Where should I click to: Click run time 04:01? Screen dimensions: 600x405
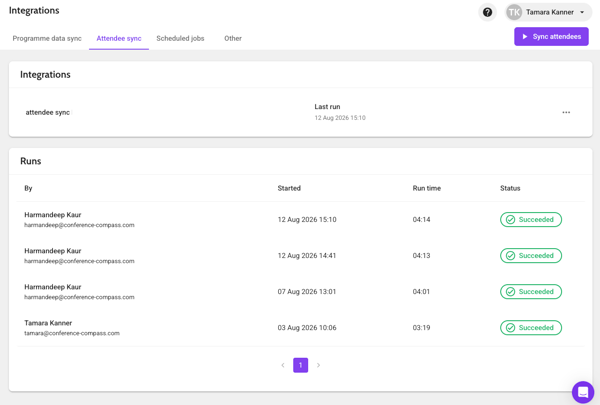[x=421, y=291]
